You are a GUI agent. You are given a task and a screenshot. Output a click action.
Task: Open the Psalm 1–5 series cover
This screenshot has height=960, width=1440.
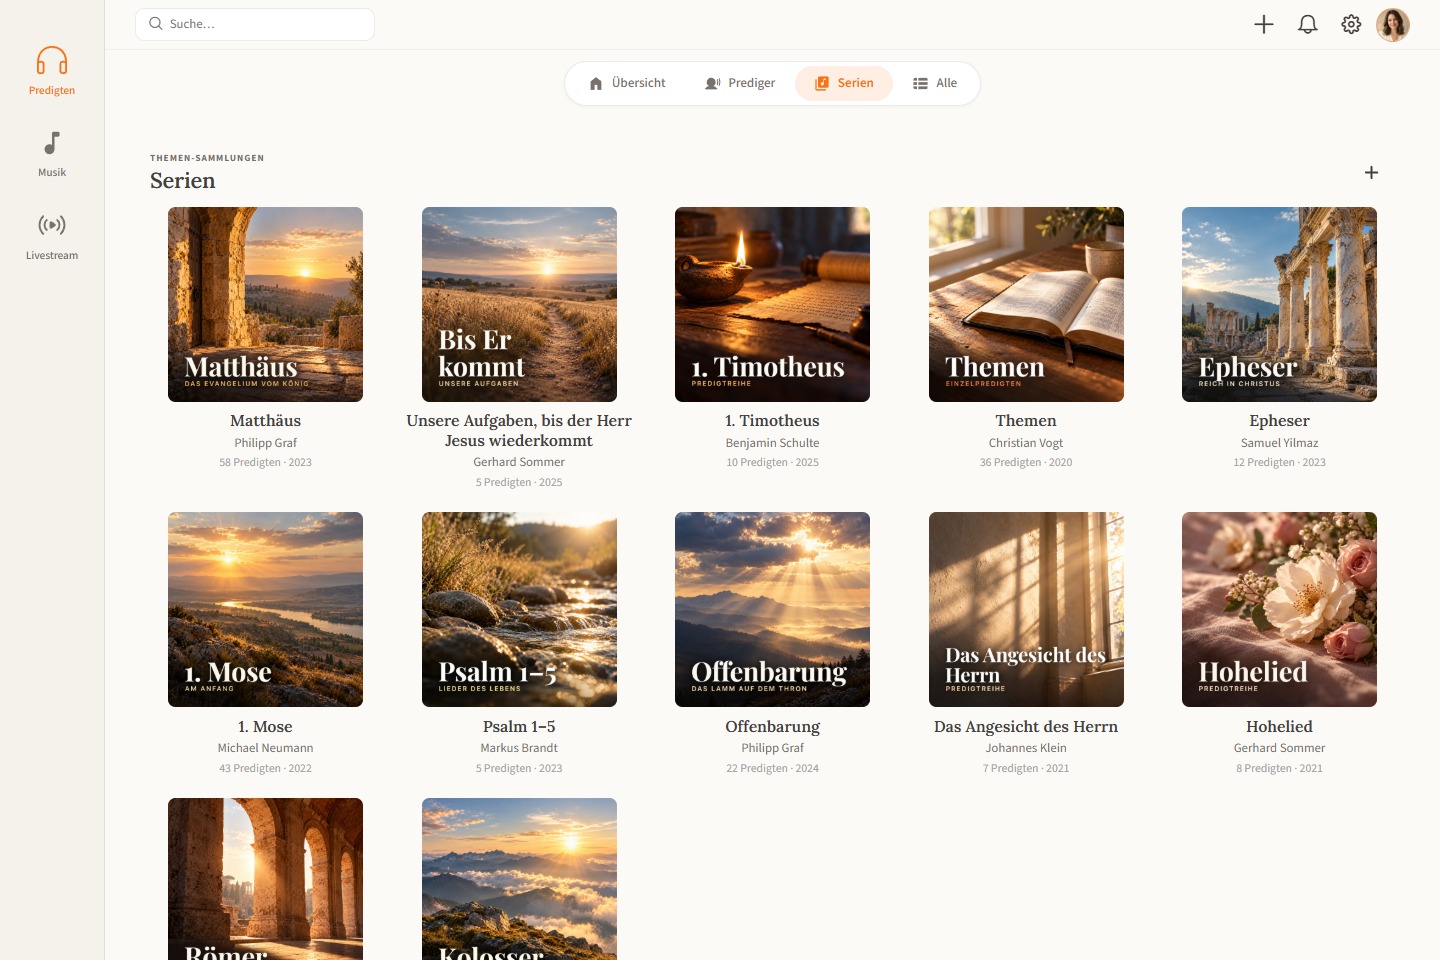519,610
